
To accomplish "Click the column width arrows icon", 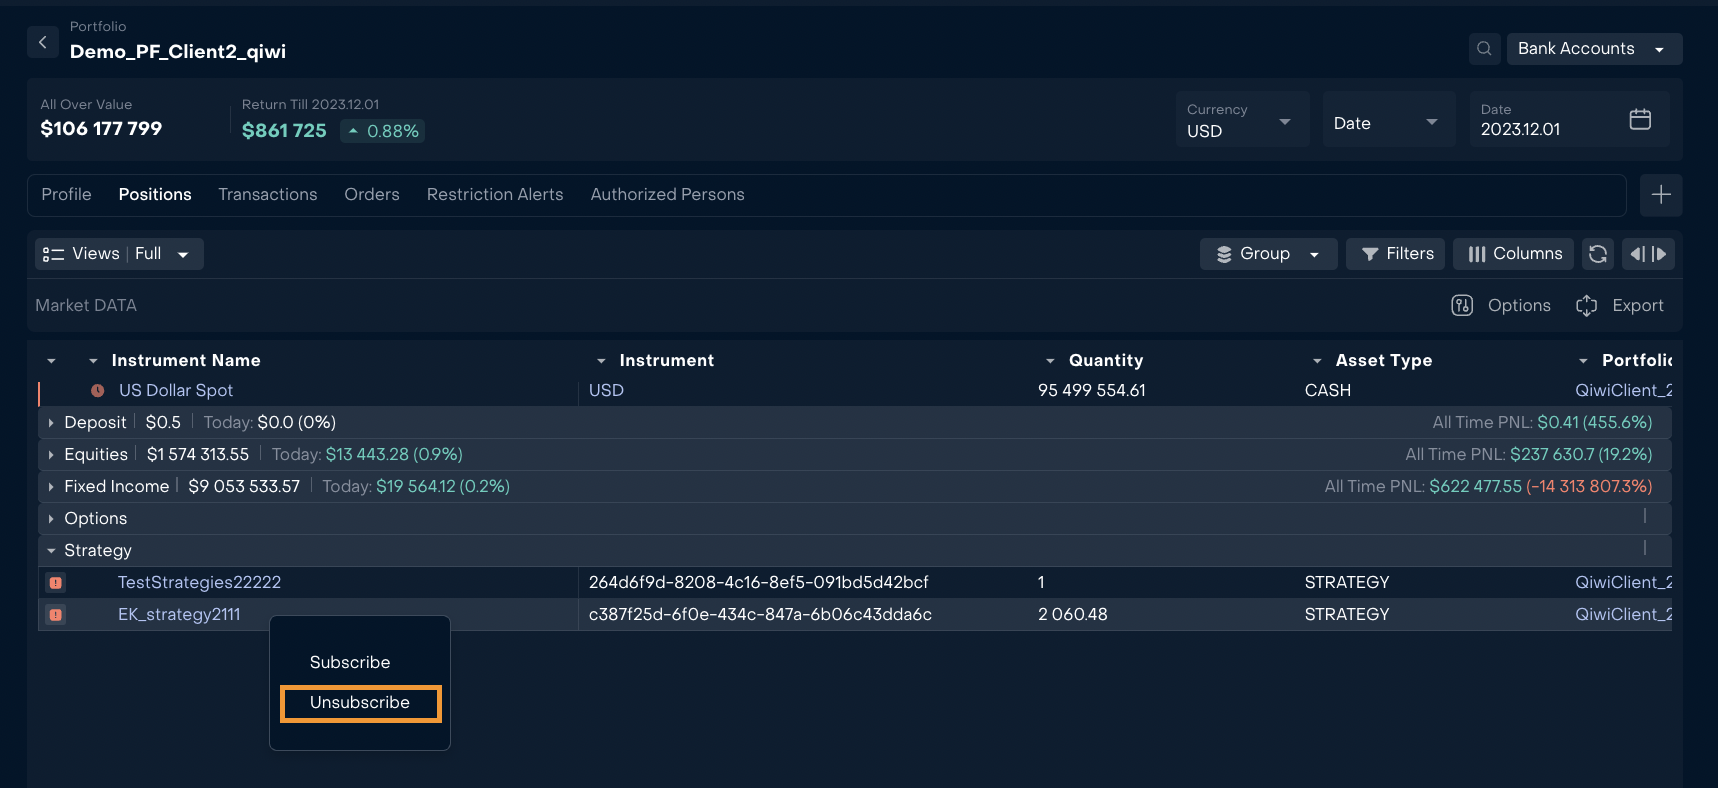I will (1648, 254).
